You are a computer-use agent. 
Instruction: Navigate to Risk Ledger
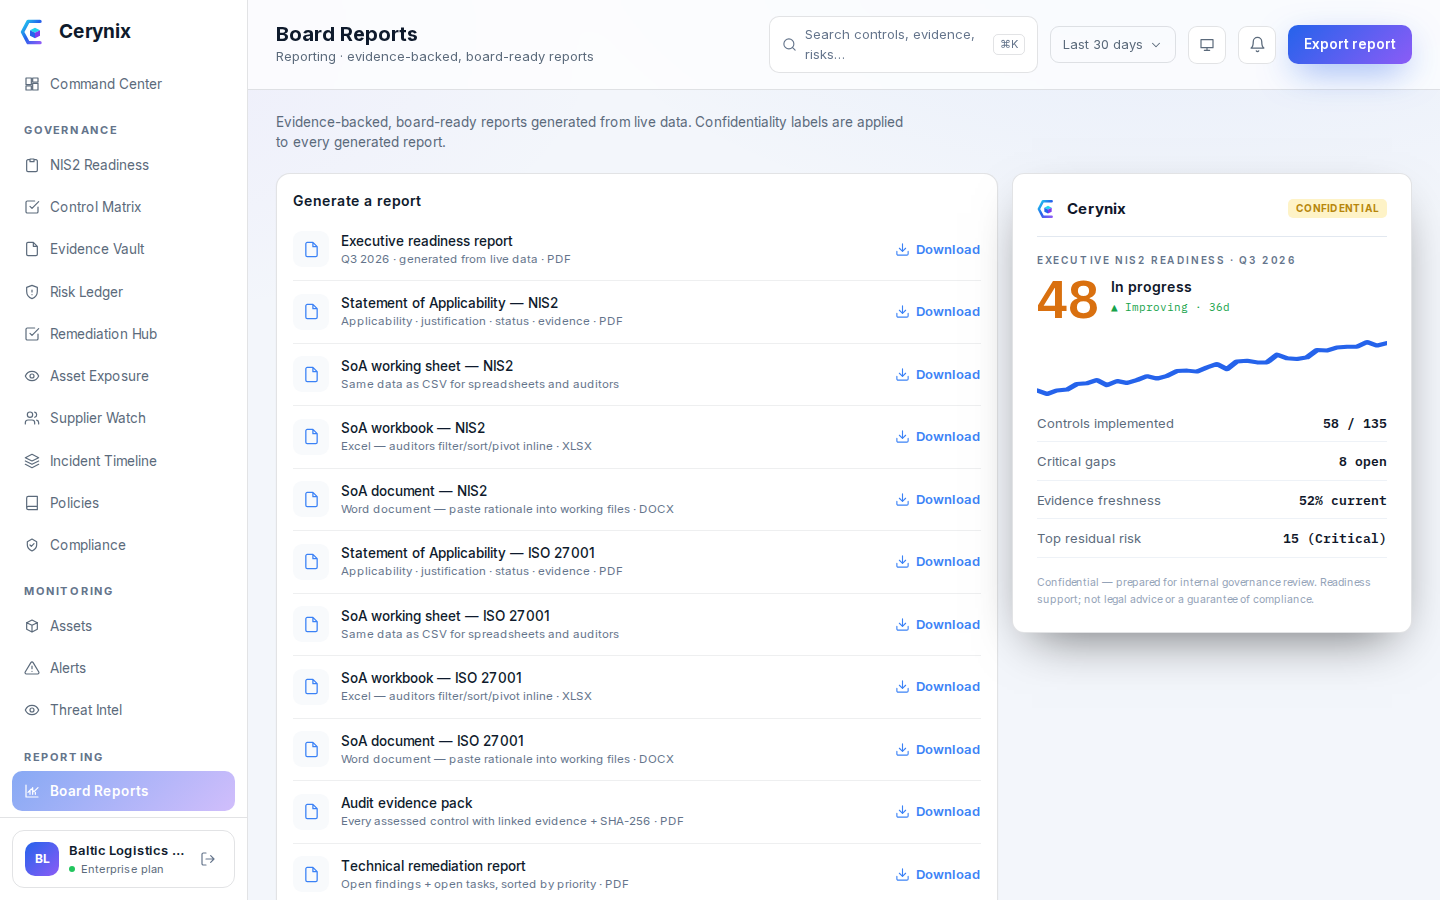coord(124,292)
